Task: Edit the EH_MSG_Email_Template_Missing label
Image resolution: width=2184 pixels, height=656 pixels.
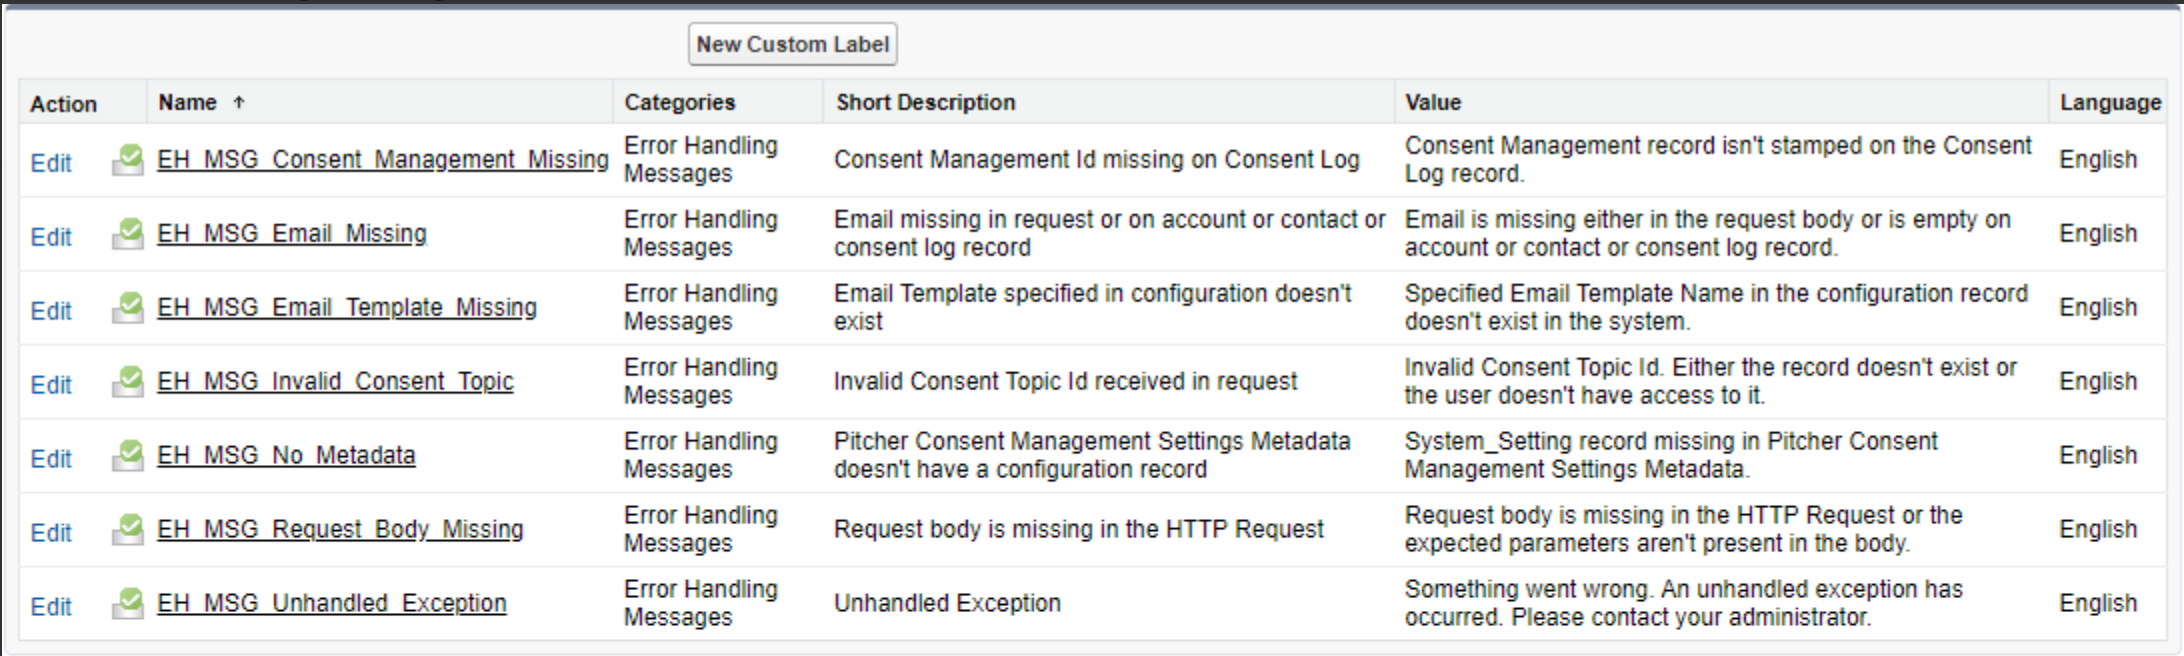Action: pos(51,311)
